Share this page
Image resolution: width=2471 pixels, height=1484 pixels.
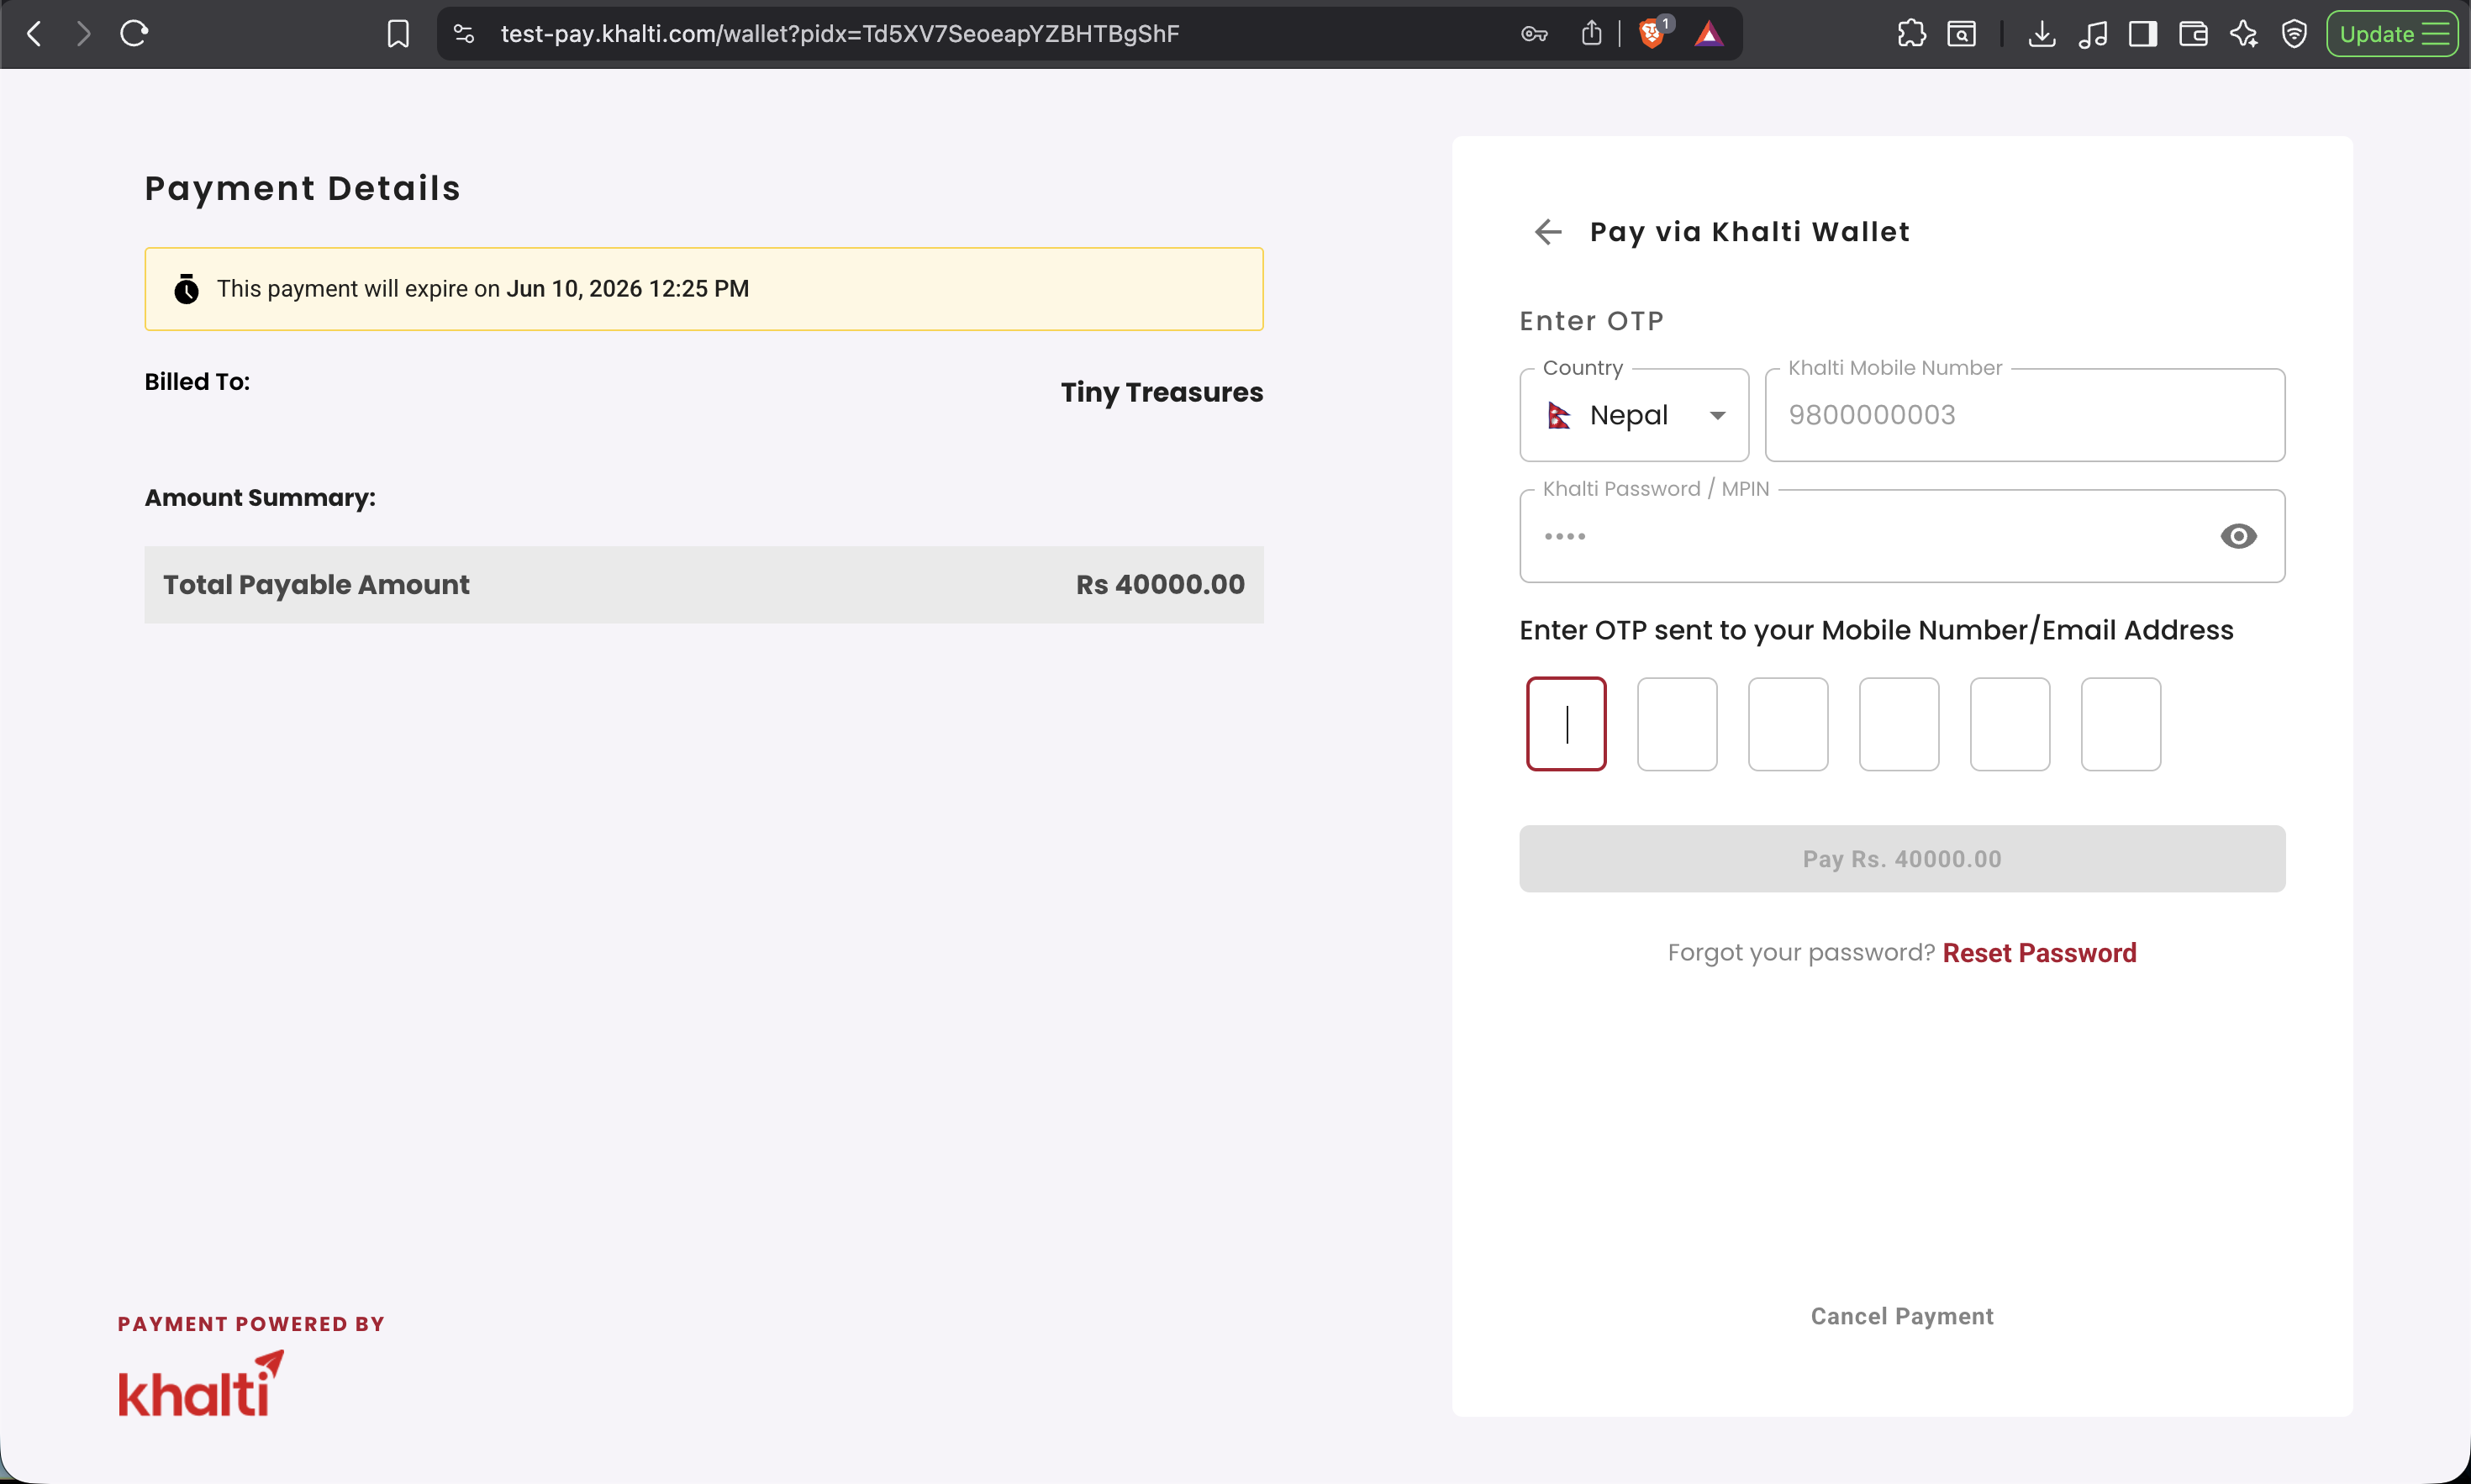[x=1592, y=34]
